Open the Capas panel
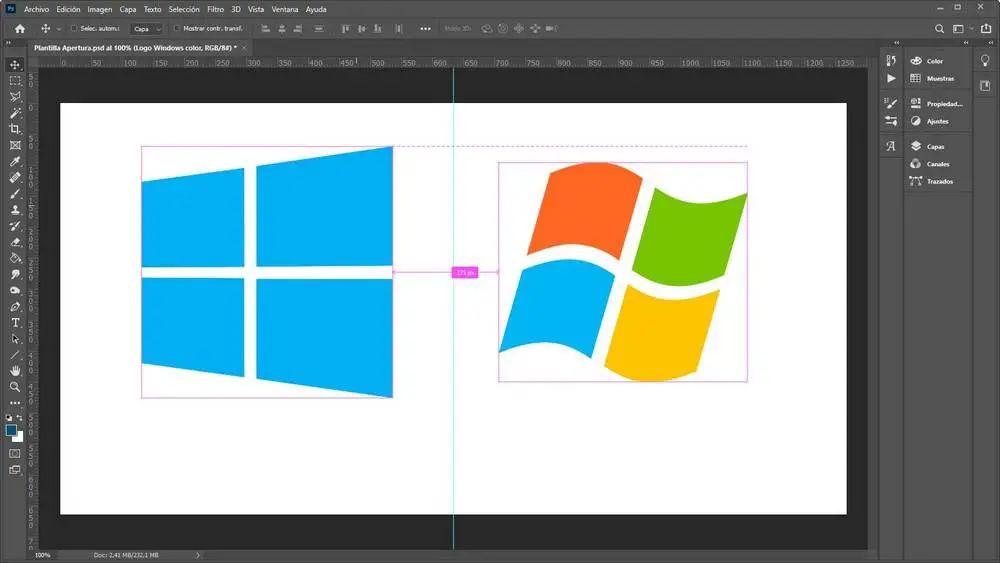 point(938,147)
